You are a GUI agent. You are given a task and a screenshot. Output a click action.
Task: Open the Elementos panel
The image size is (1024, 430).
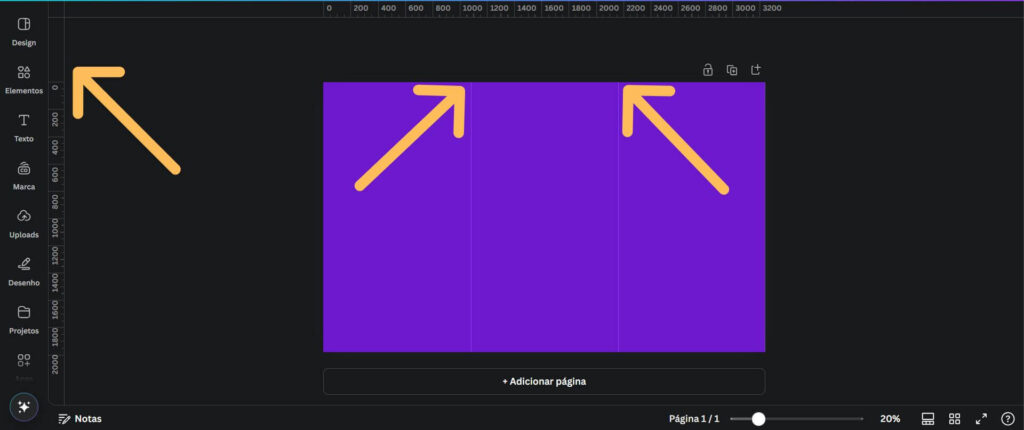click(x=24, y=79)
